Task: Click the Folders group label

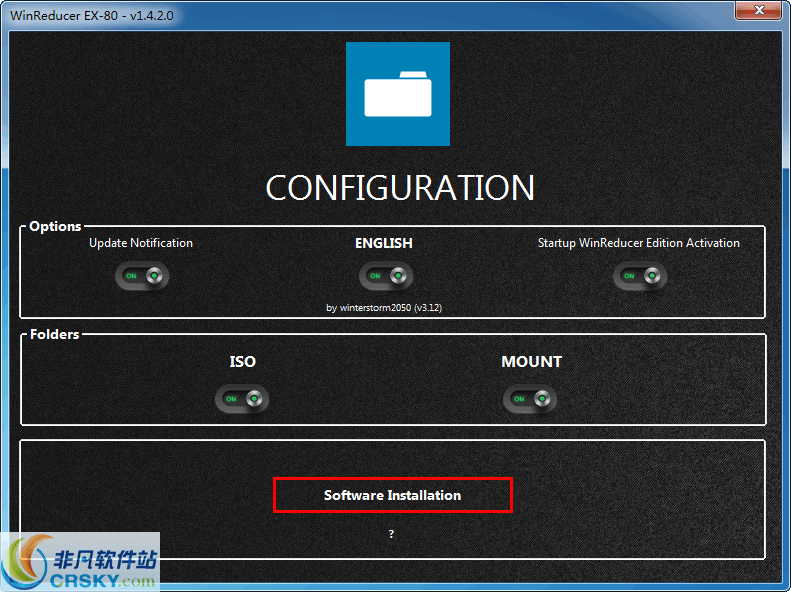Action: (x=54, y=334)
